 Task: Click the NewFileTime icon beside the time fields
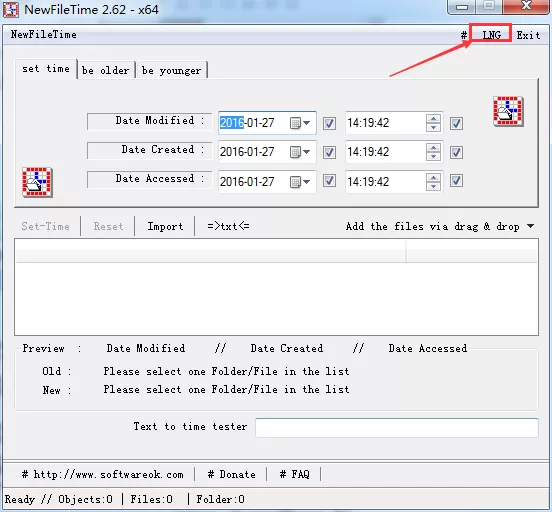(508, 112)
